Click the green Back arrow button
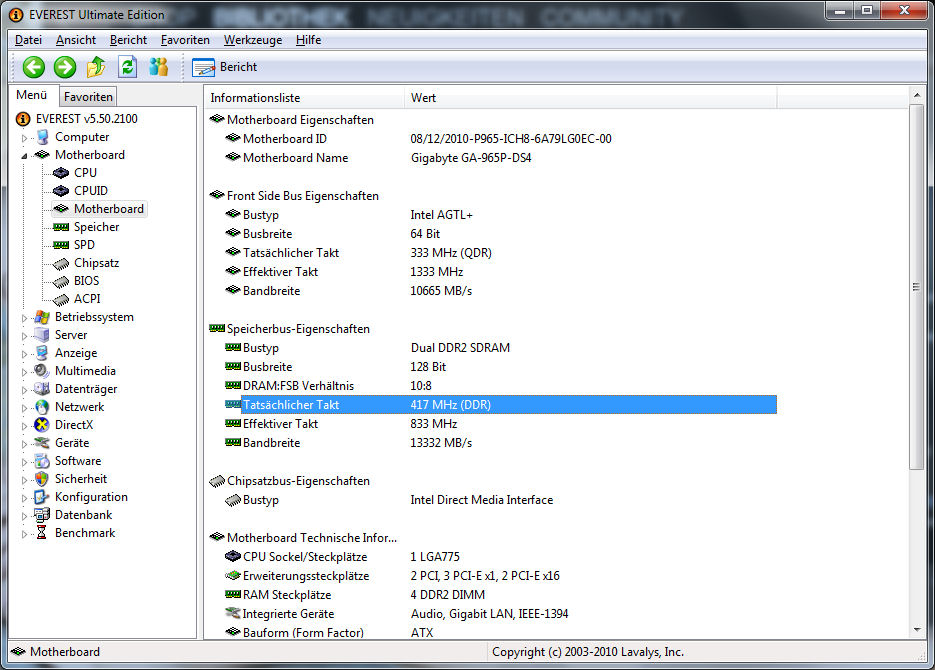The image size is (935, 670). coord(33,67)
